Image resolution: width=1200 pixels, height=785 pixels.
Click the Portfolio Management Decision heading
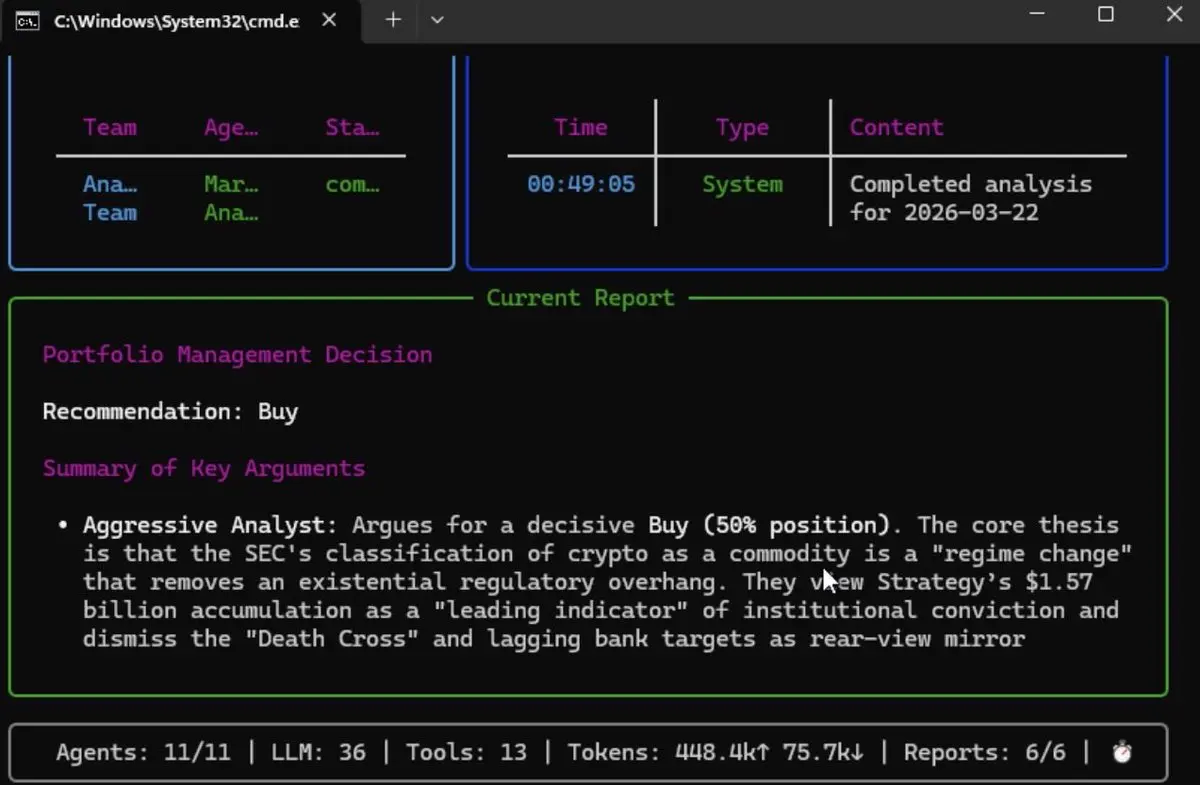237,355
